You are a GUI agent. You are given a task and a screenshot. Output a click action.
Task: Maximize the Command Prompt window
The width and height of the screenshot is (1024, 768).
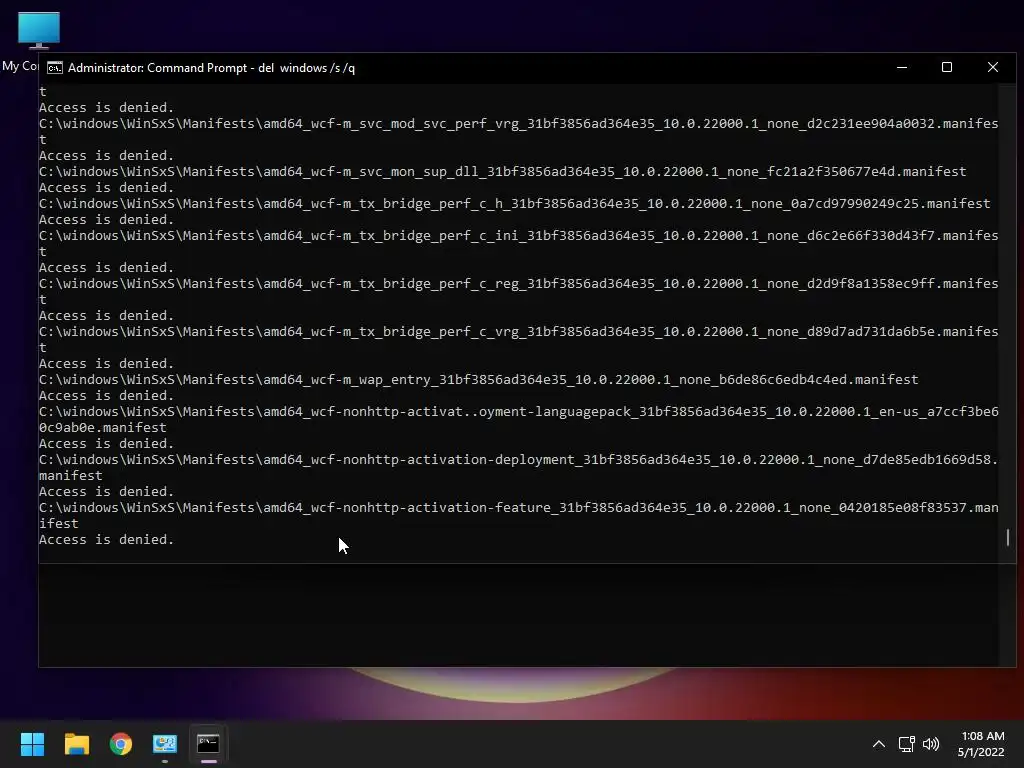click(947, 67)
